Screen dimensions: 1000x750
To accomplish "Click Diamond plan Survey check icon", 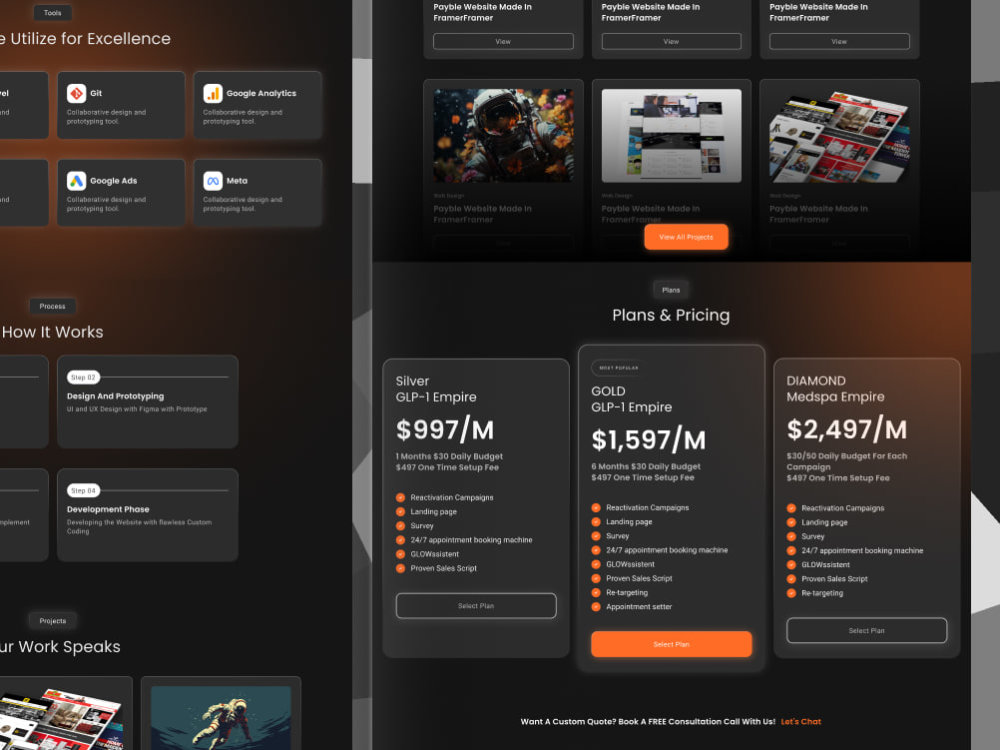I will [791, 536].
